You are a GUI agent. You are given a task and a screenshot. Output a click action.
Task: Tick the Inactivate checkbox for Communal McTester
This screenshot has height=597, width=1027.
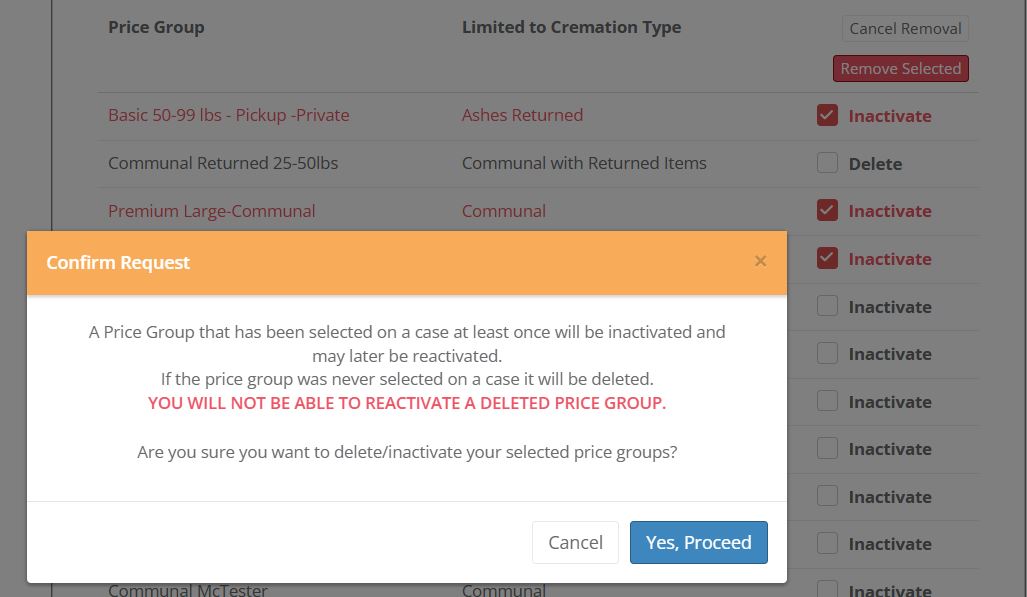[x=827, y=590]
